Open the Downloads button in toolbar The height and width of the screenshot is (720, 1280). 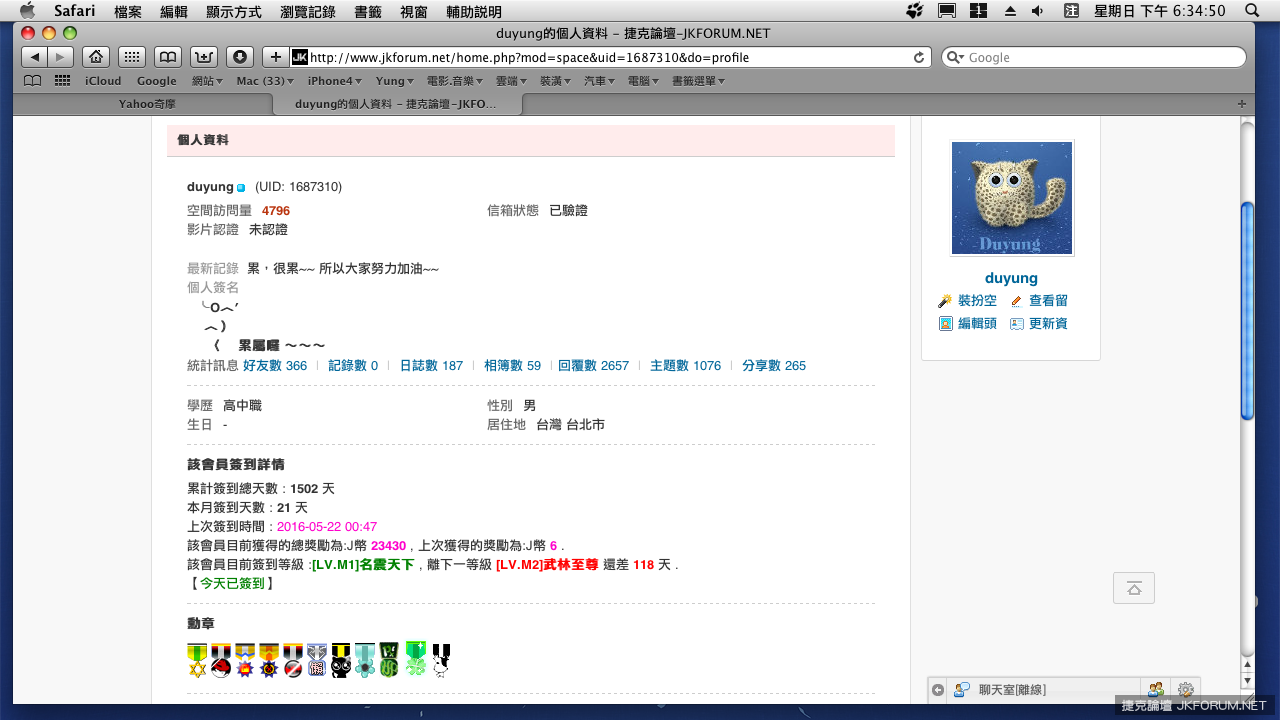pyautogui.click(x=240, y=57)
